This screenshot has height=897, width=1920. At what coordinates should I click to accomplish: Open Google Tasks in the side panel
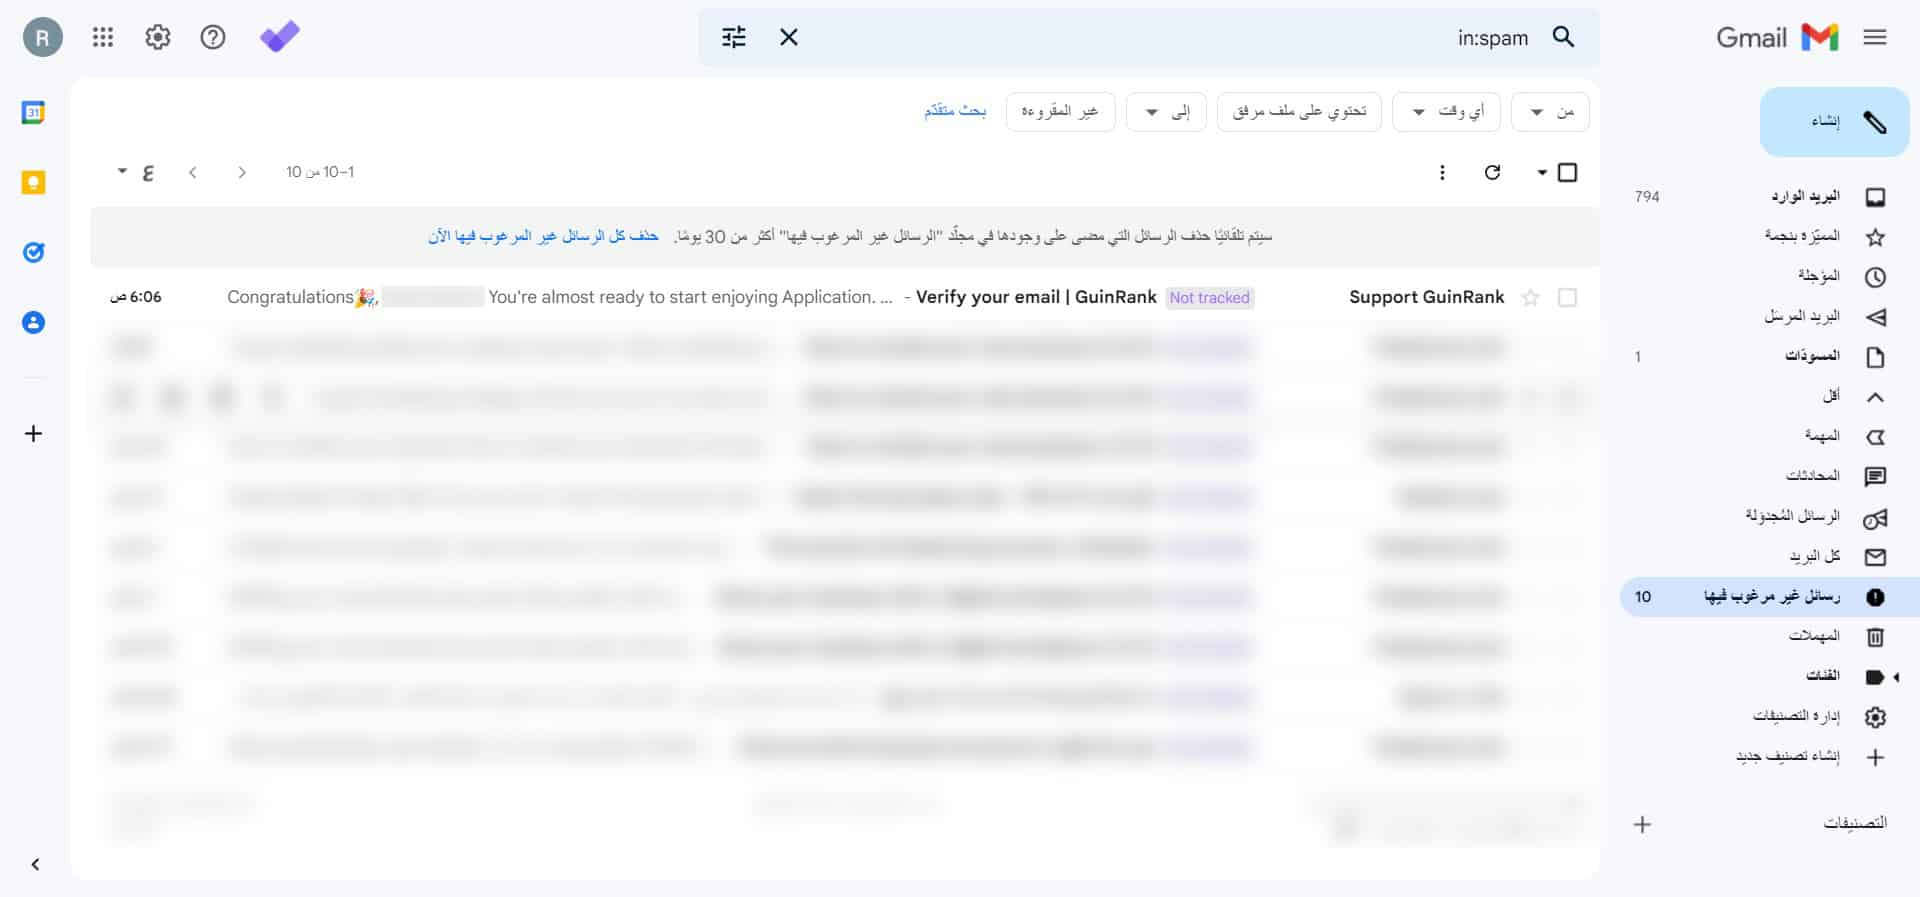tap(33, 252)
